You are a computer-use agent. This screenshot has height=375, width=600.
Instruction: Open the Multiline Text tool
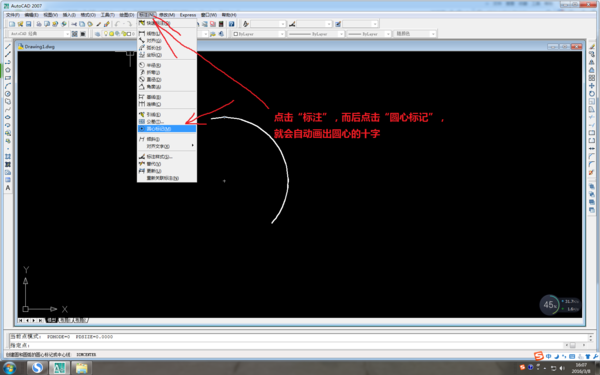tap(8, 188)
